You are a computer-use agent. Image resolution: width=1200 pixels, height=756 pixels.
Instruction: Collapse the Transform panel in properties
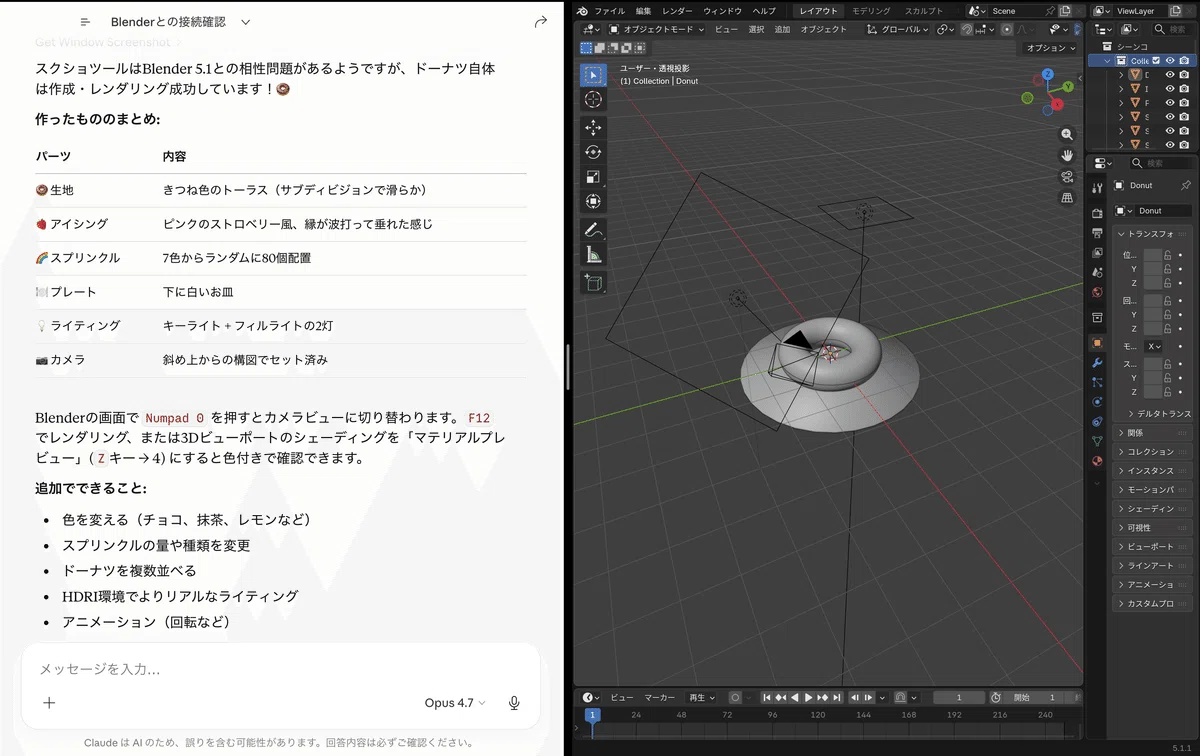[1153, 233]
